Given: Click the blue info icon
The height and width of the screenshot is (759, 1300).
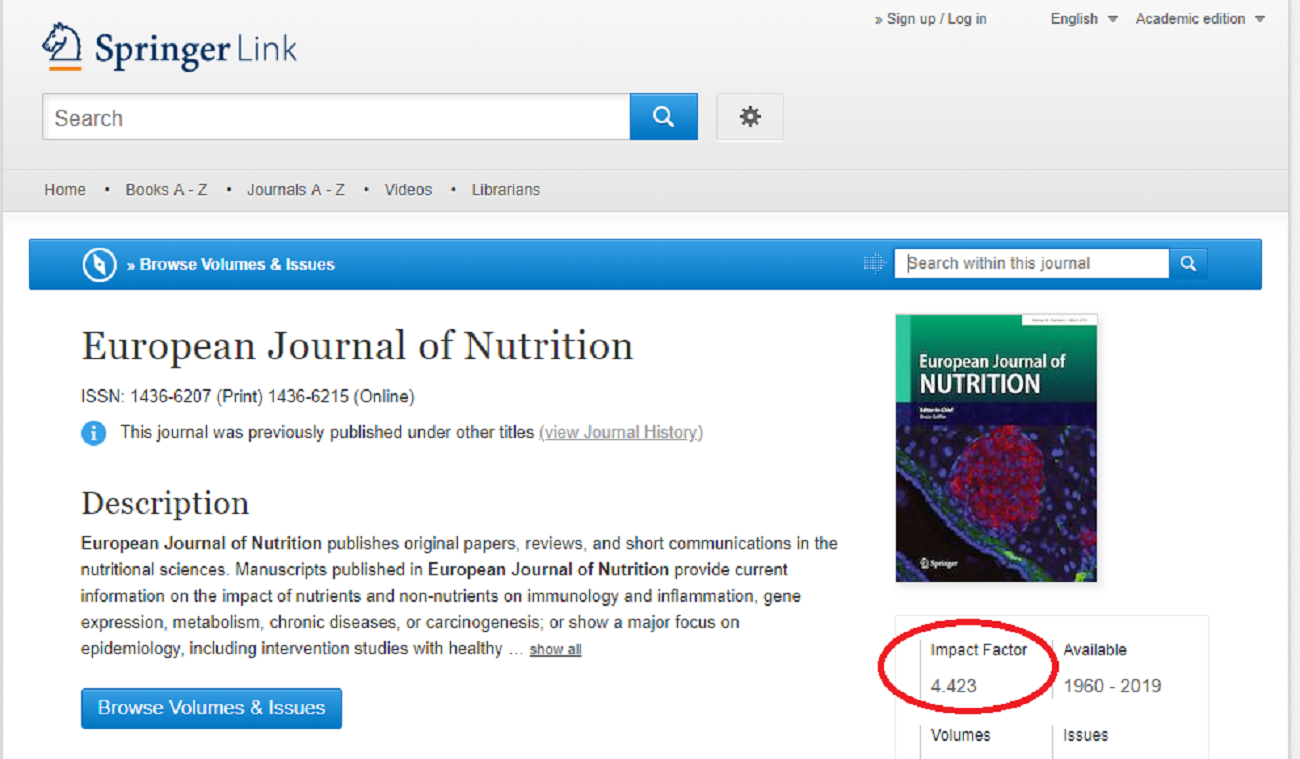Looking at the screenshot, I should point(93,433).
